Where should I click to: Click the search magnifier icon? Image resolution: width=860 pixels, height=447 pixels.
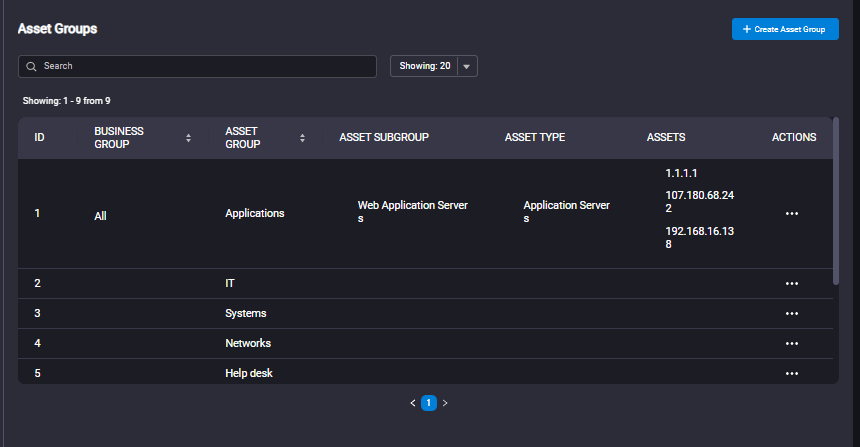pos(31,66)
